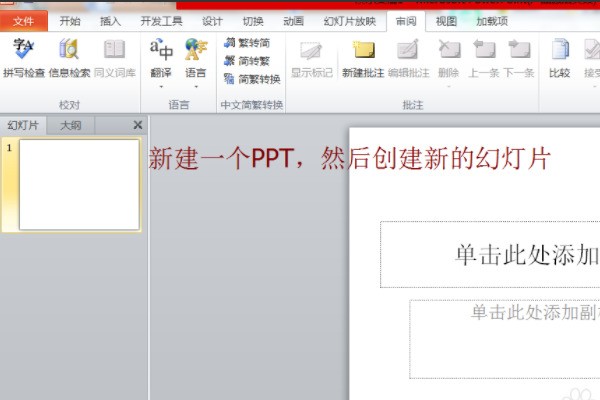Go to next comment 下一条
600x400 pixels.
click(519, 59)
